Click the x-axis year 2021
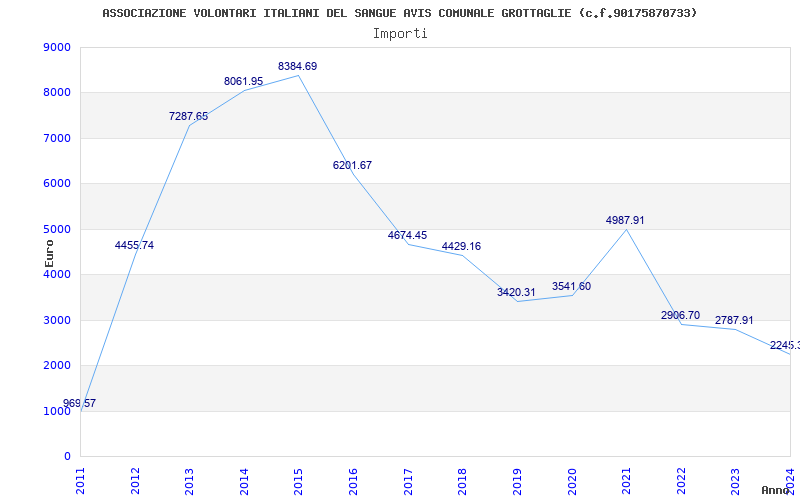 point(626,481)
